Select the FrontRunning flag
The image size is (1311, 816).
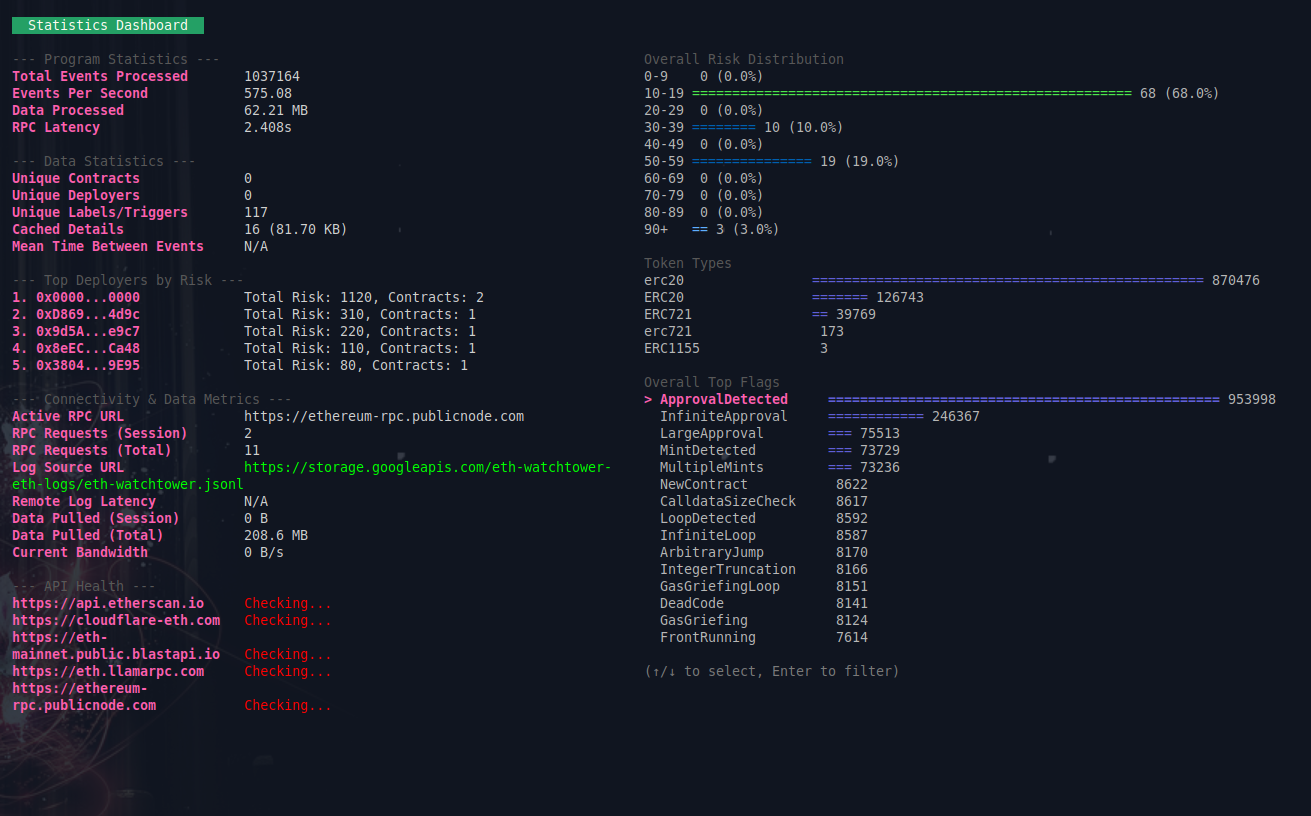(x=707, y=638)
